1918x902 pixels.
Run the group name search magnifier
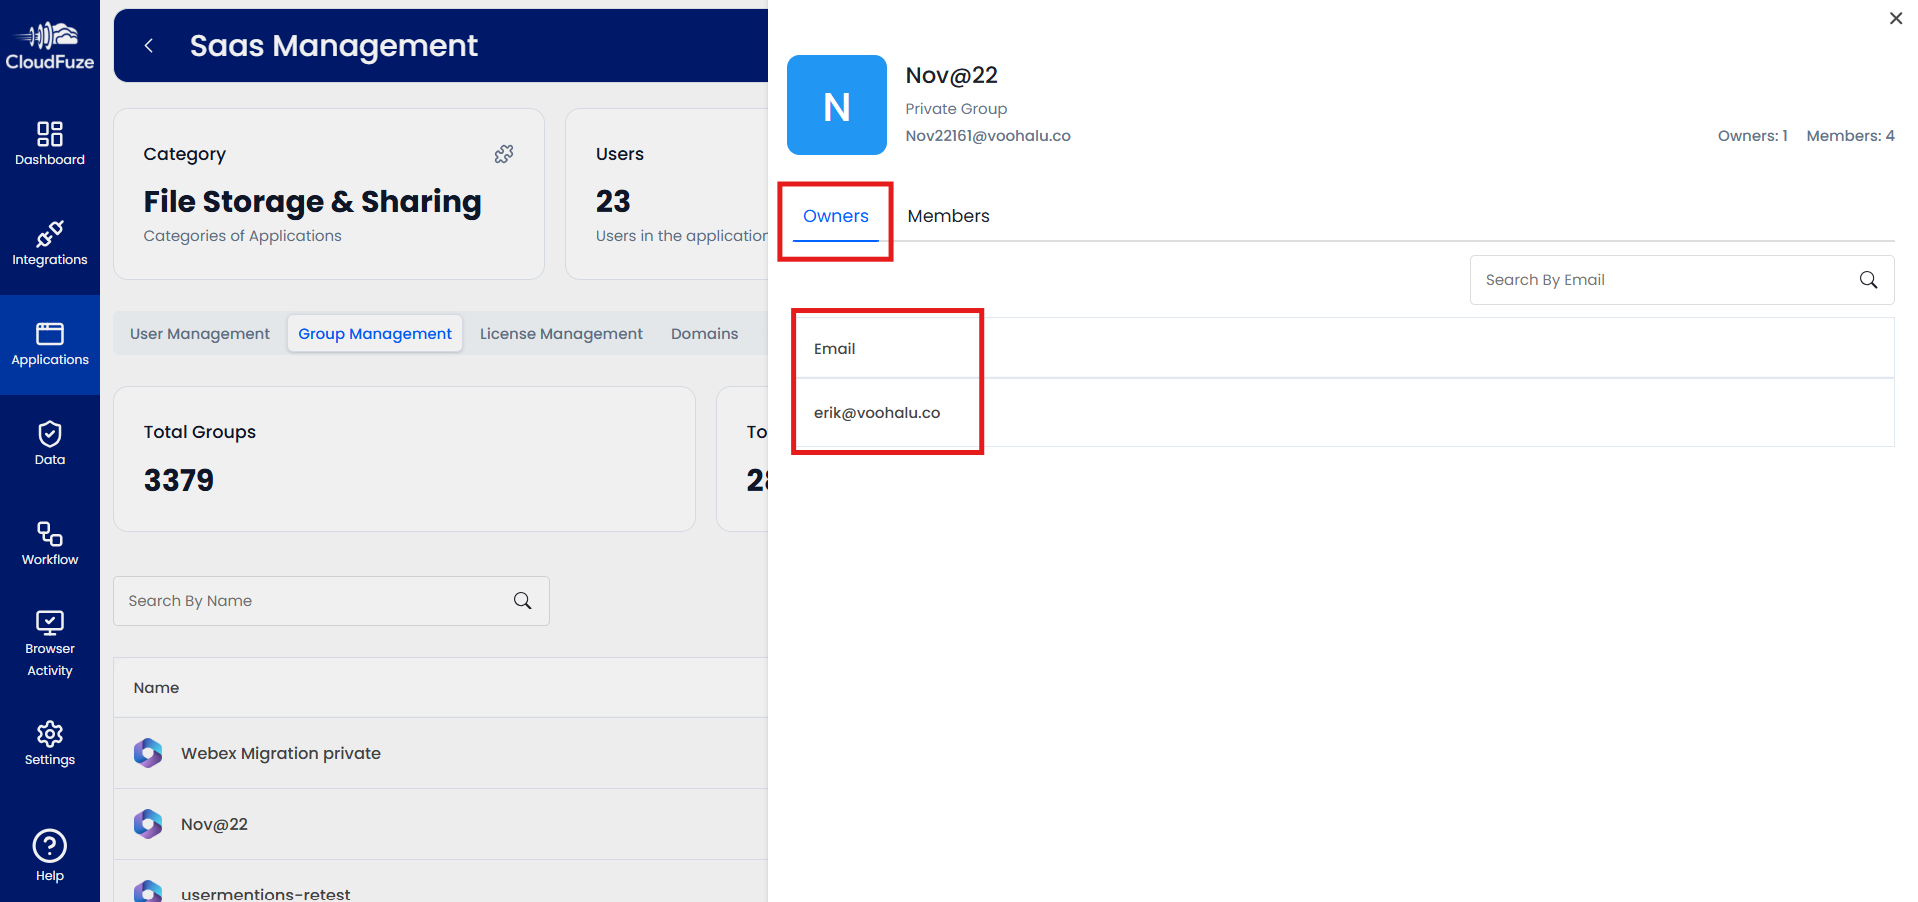[522, 600]
